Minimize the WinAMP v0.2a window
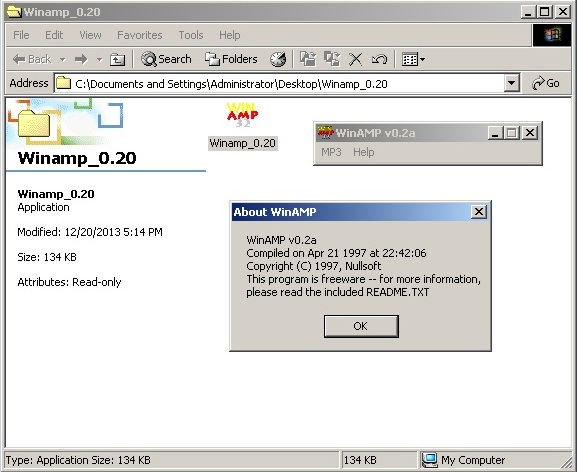This screenshot has height=472, width=577. (495, 133)
